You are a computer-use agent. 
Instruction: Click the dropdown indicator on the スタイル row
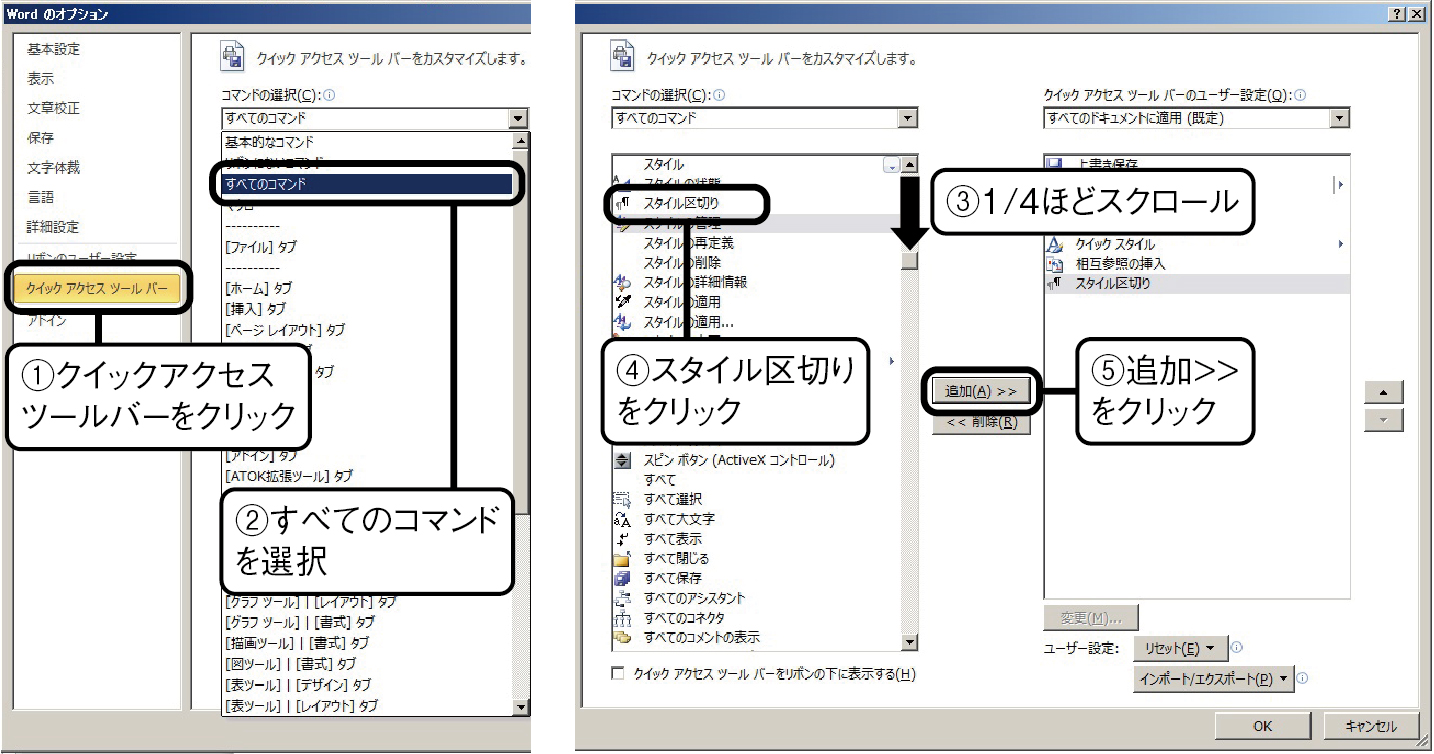(x=892, y=165)
